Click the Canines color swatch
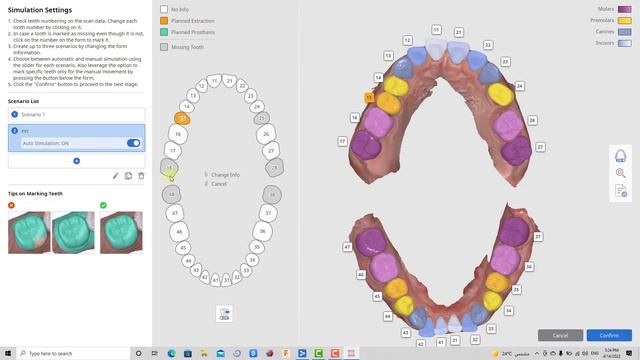The height and width of the screenshot is (360, 640). coord(624,32)
